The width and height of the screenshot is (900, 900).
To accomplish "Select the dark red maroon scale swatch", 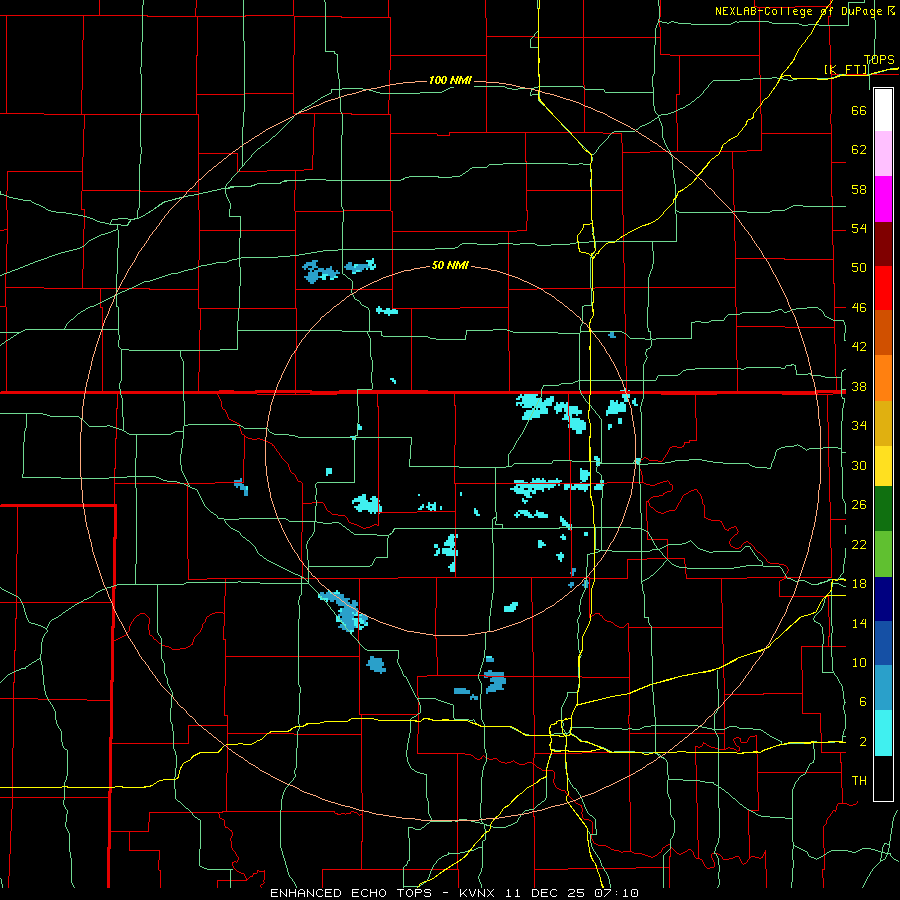I will point(883,244).
